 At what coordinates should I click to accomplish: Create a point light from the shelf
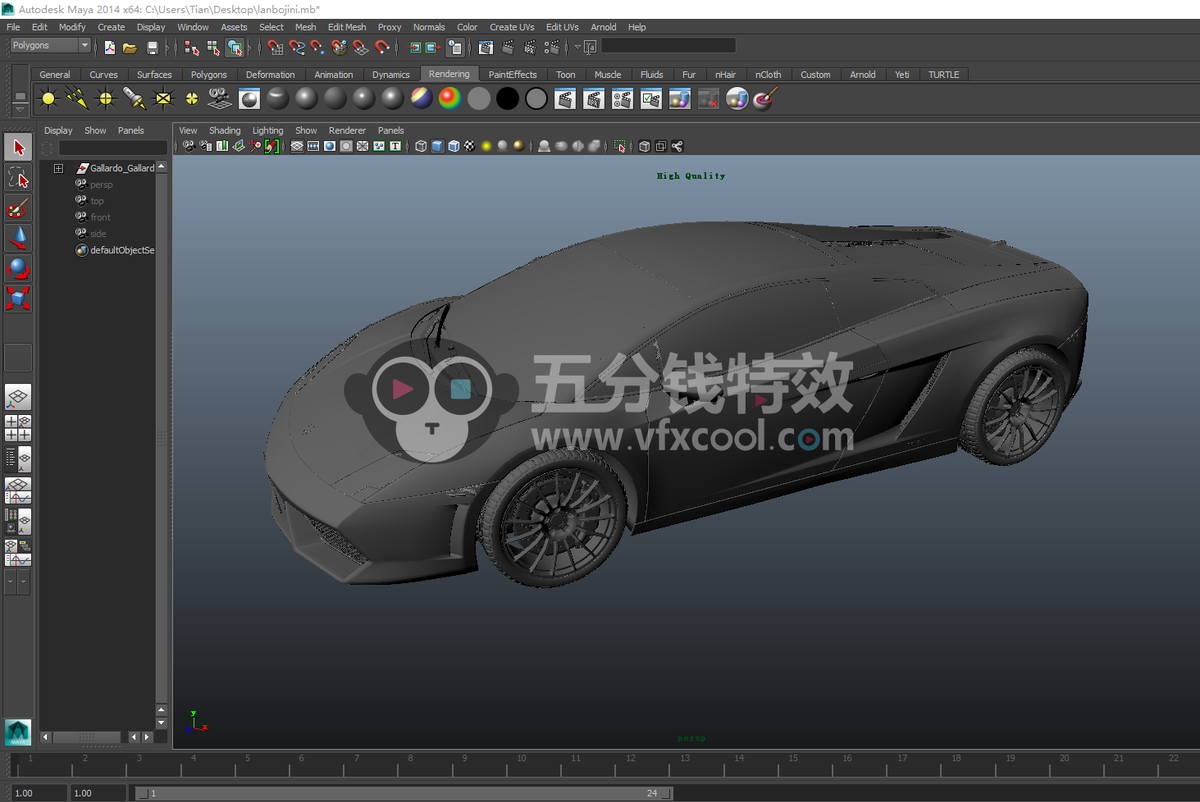pyautogui.click(x=105, y=98)
